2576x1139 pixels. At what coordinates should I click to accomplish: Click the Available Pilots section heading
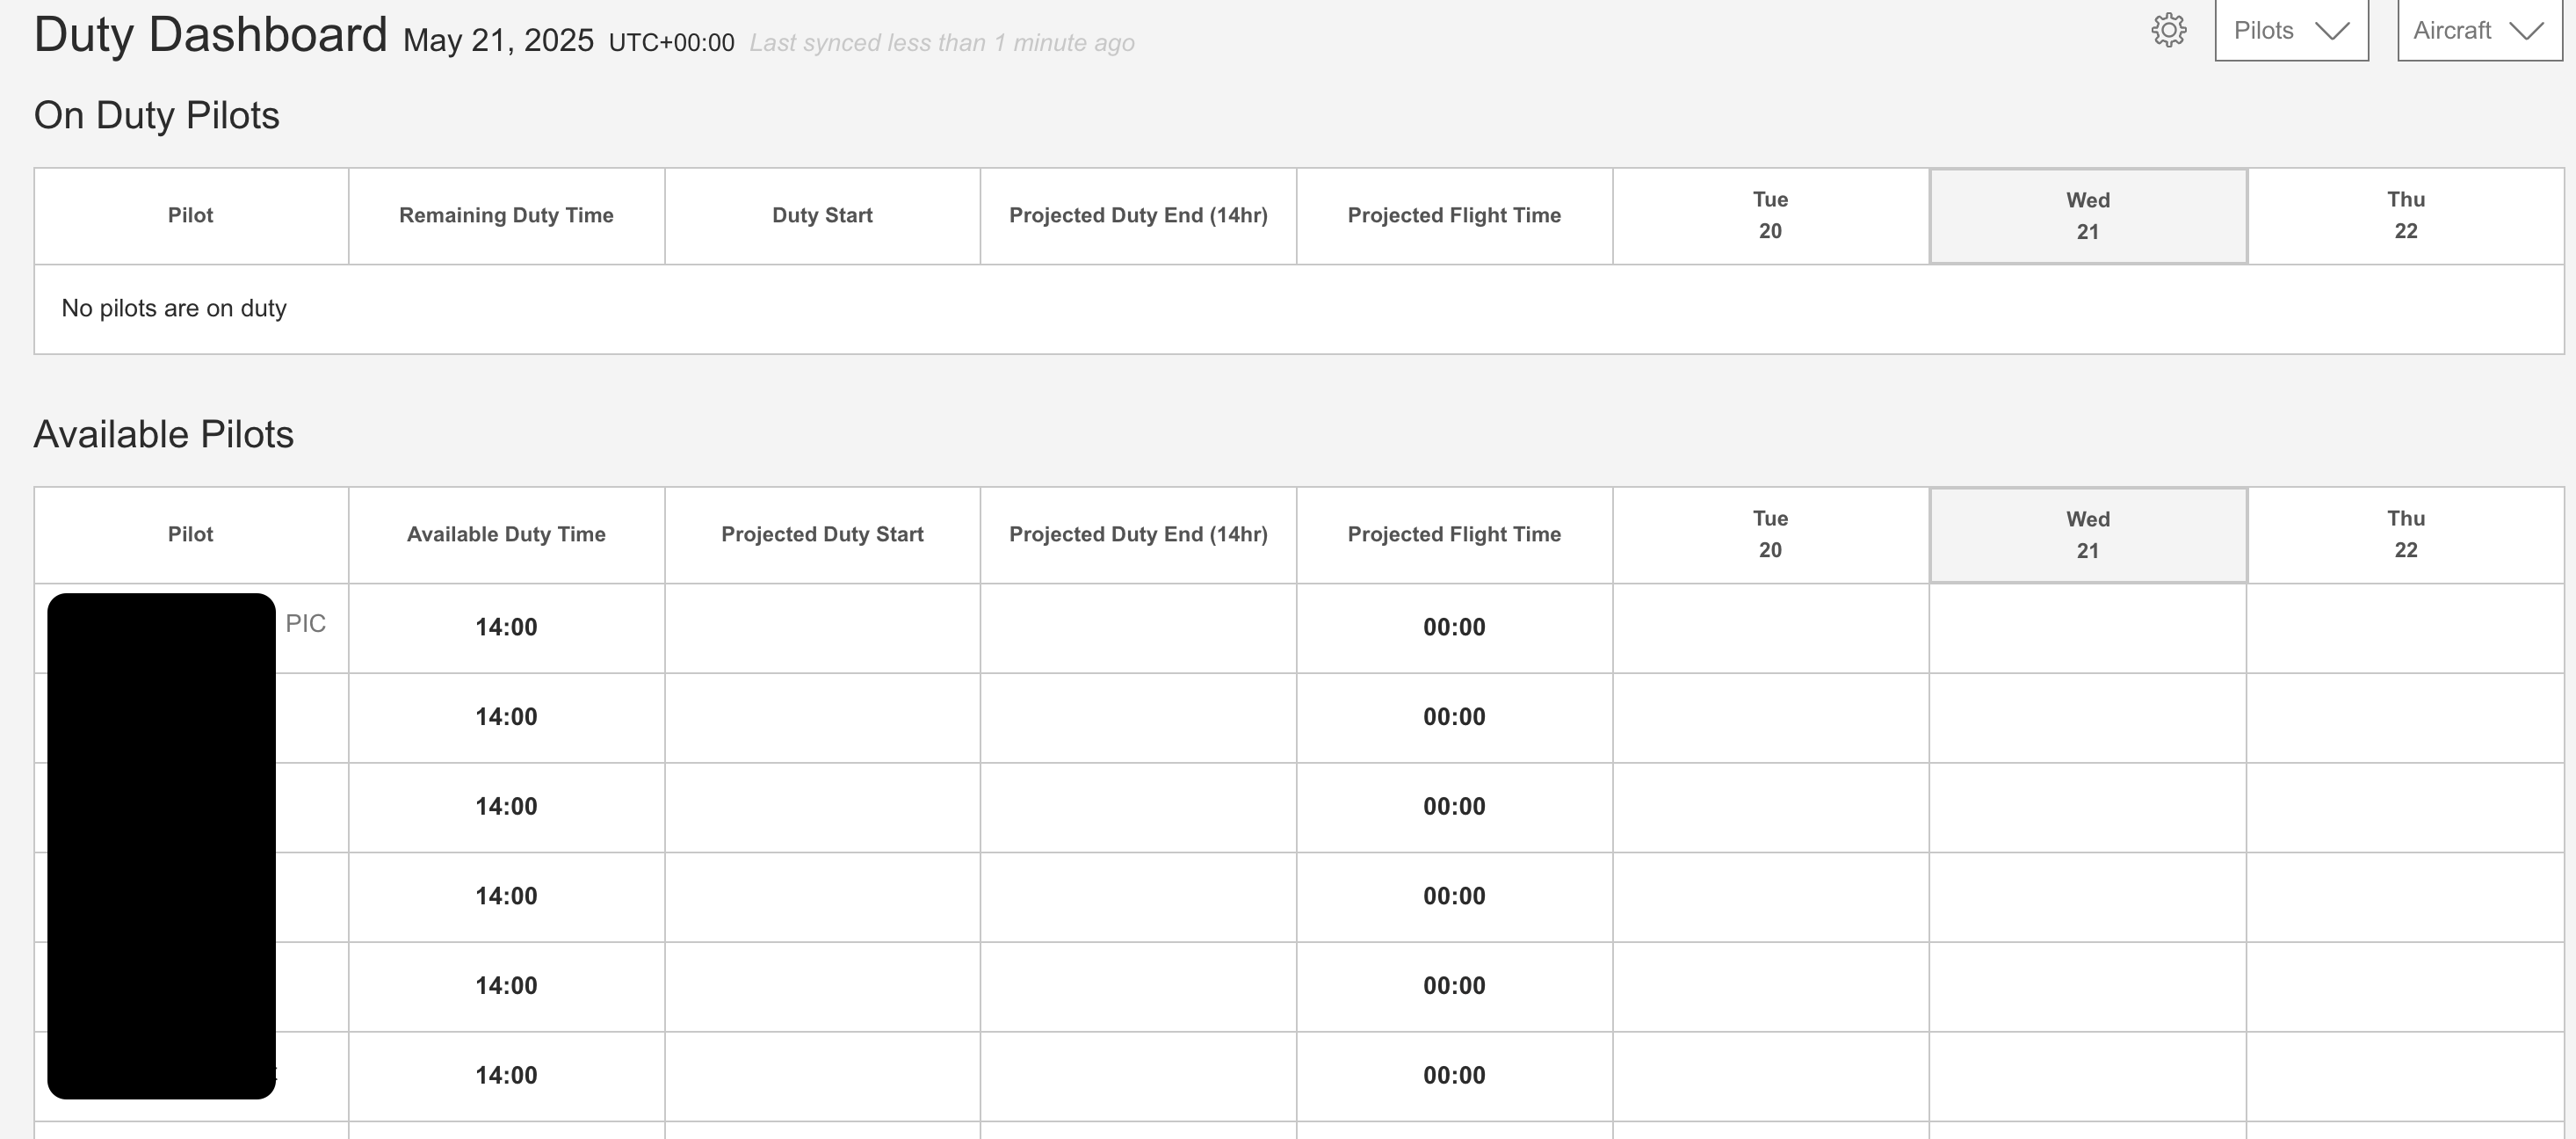pyautogui.click(x=164, y=434)
